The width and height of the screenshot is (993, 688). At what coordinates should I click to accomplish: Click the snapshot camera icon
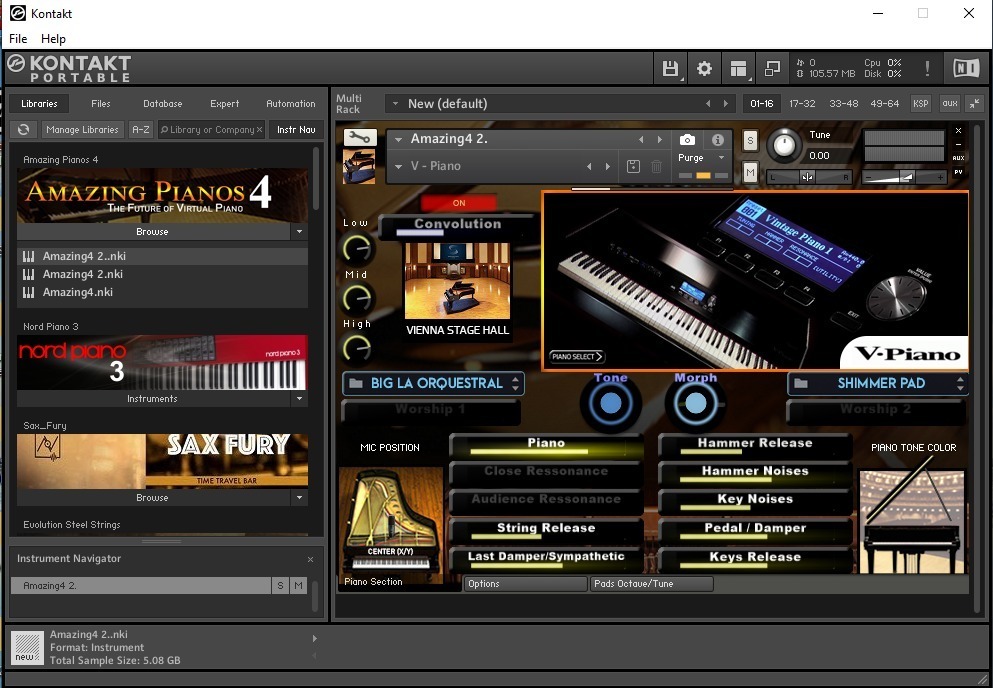point(687,139)
